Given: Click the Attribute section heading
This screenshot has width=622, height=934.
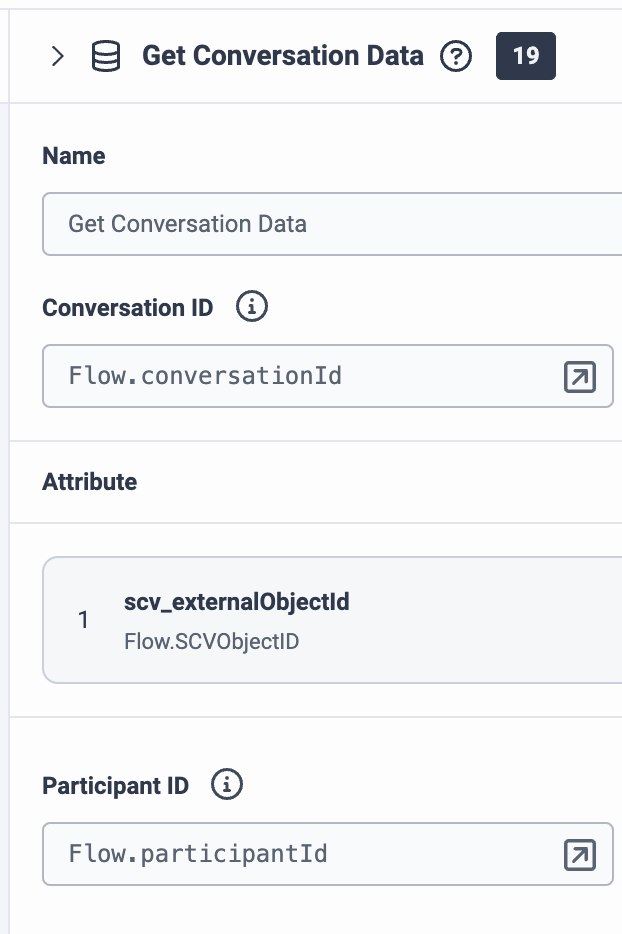Looking at the screenshot, I should pyautogui.click(x=89, y=482).
